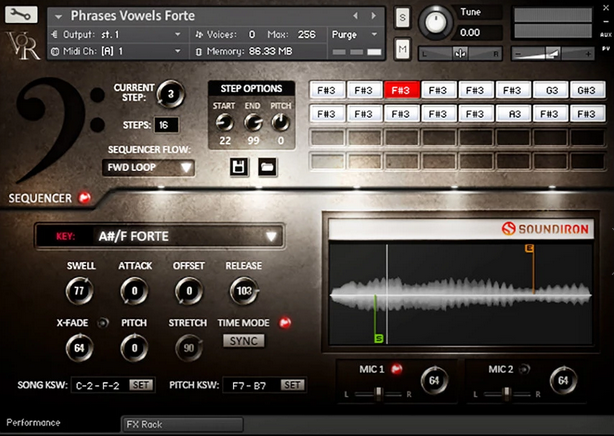Click the green S start marker

tap(379, 338)
